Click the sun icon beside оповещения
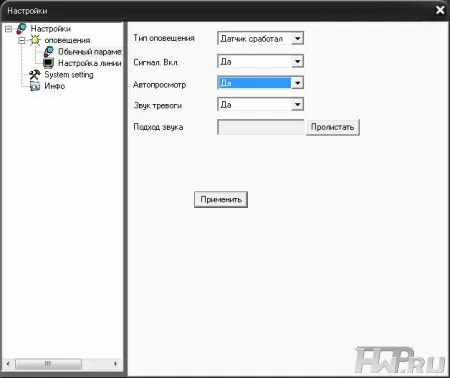This screenshot has width=450, height=378. pyautogui.click(x=35, y=40)
